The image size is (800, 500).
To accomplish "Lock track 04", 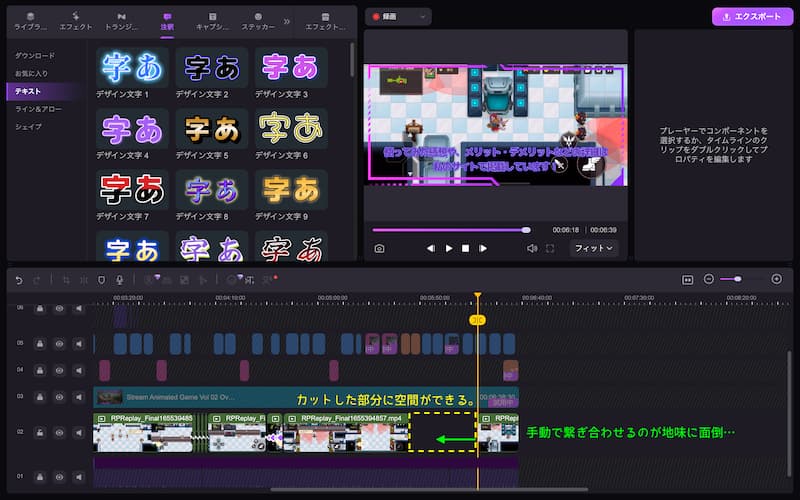I will 40,370.
